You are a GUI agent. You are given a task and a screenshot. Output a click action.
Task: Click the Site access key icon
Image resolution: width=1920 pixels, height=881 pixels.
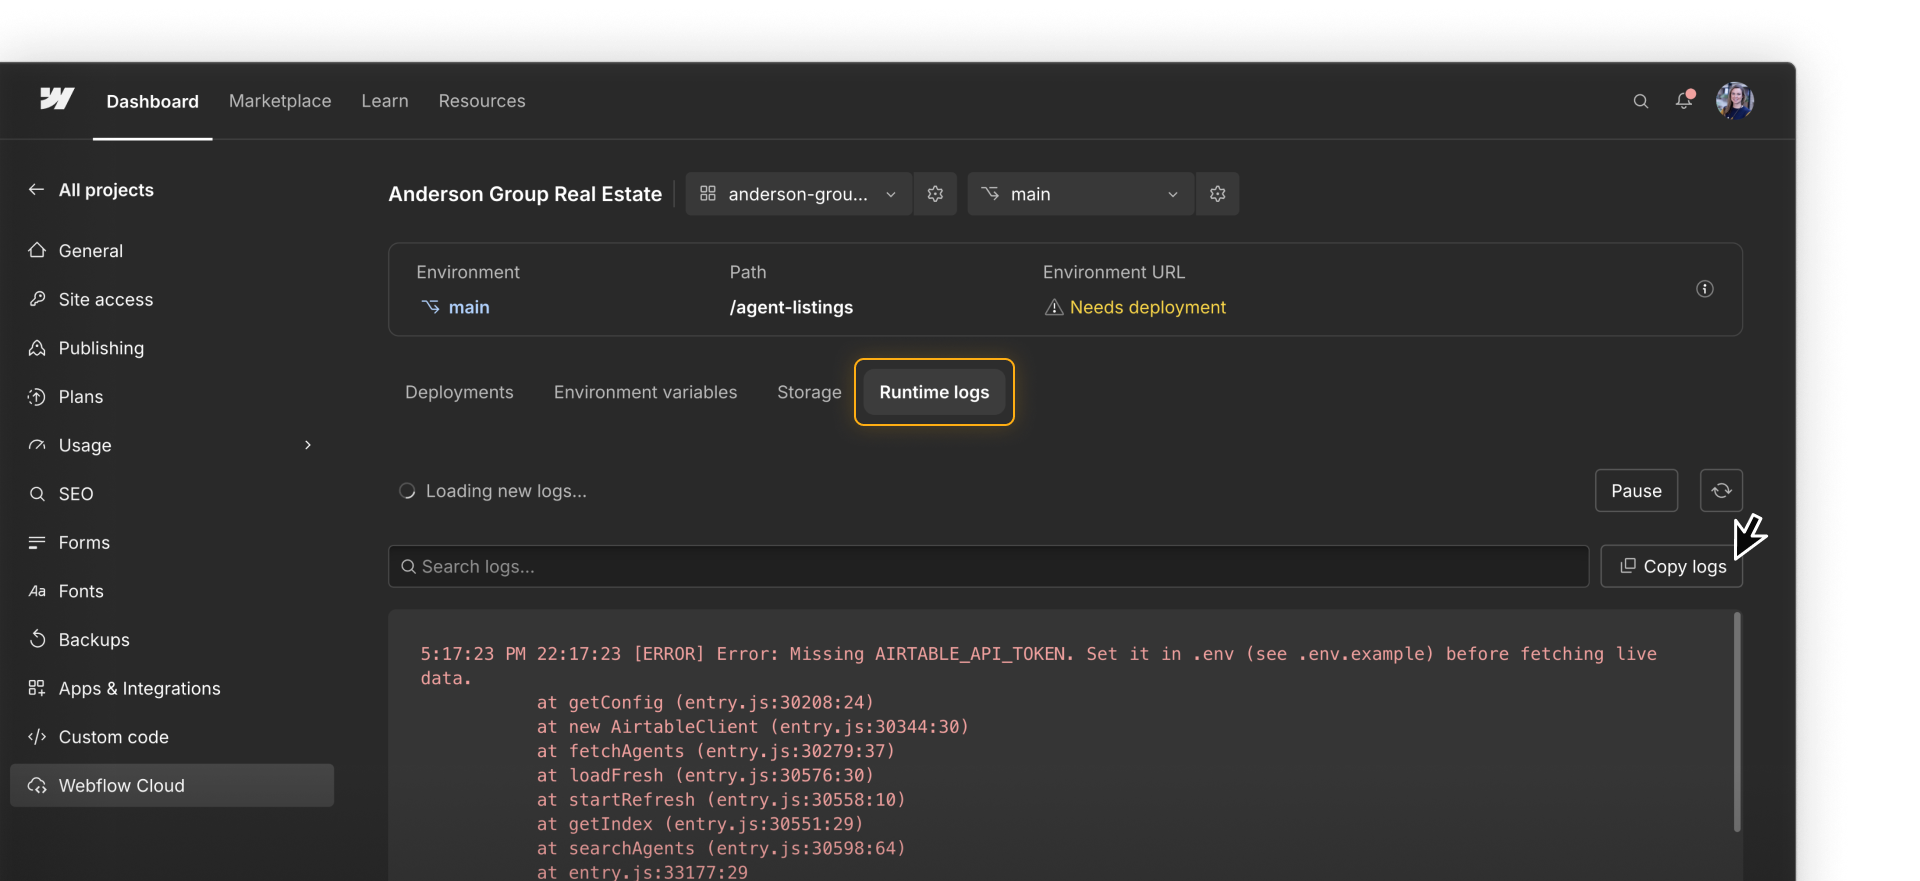[37, 299]
